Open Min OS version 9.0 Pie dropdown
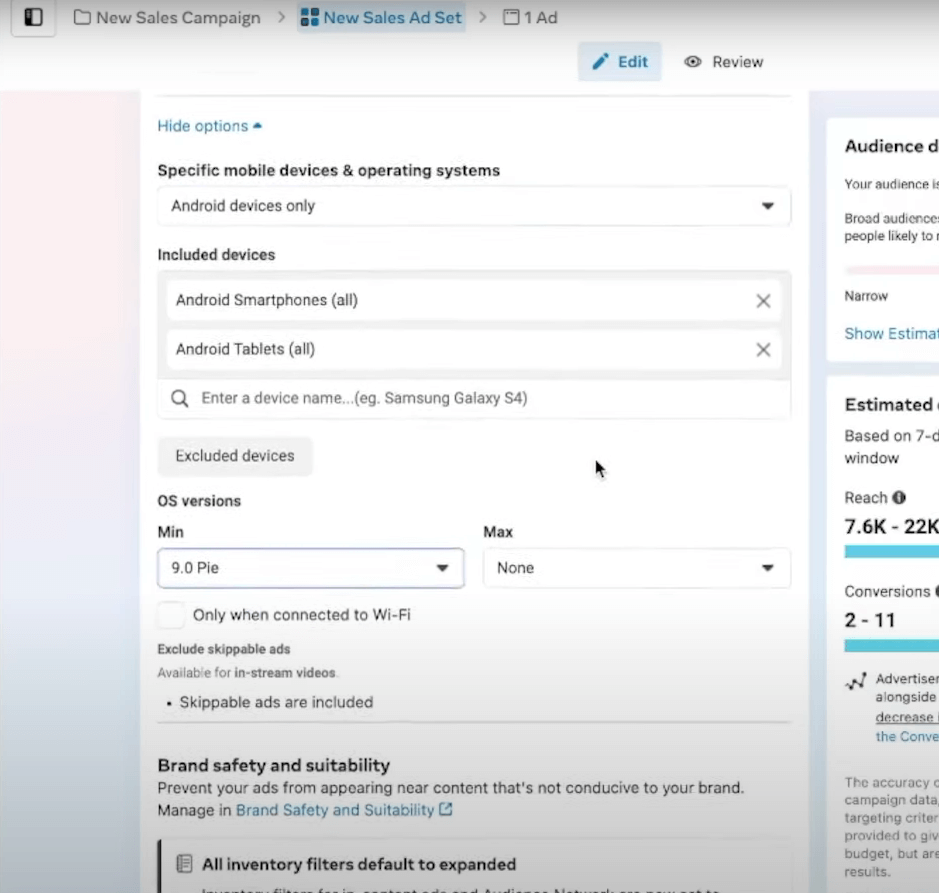This screenshot has height=893, width=939. point(311,568)
